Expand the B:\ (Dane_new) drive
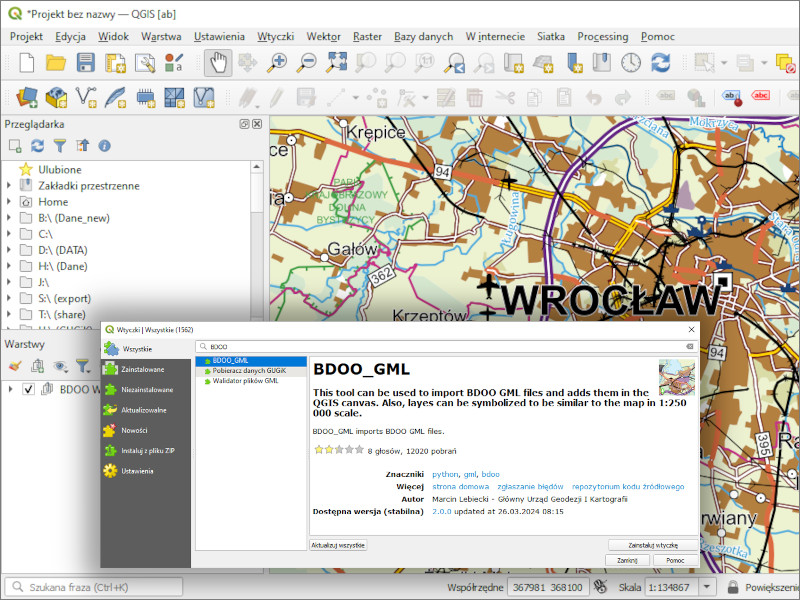The width and height of the screenshot is (800, 600). click(9, 218)
